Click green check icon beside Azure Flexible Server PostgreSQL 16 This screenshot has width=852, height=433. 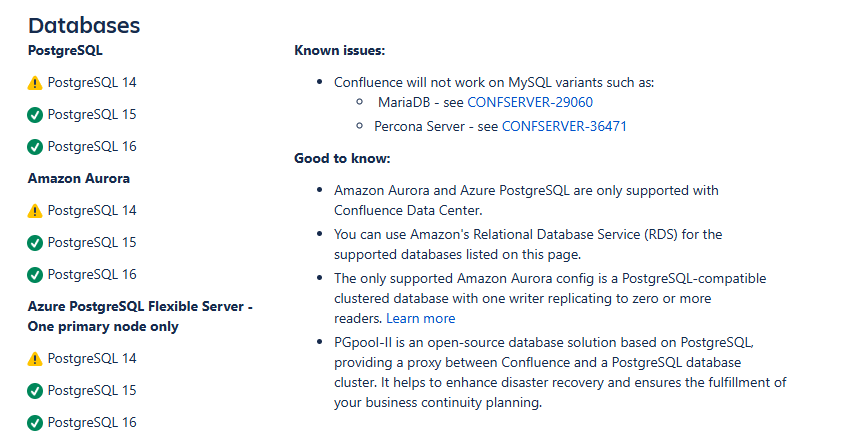tap(35, 423)
